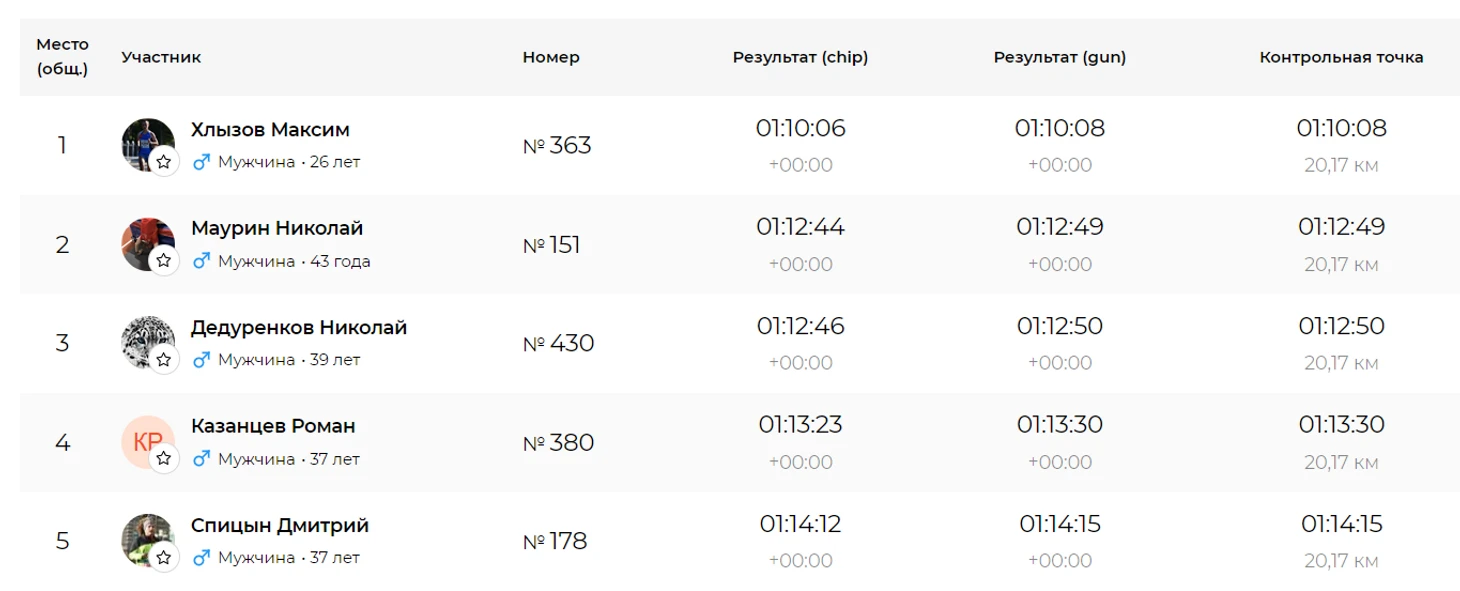The height and width of the screenshot is (591, 1460).
Task: Add Спицын Дмитрий to favorites star
Action: pyautogui.click(x=164, y=557)
